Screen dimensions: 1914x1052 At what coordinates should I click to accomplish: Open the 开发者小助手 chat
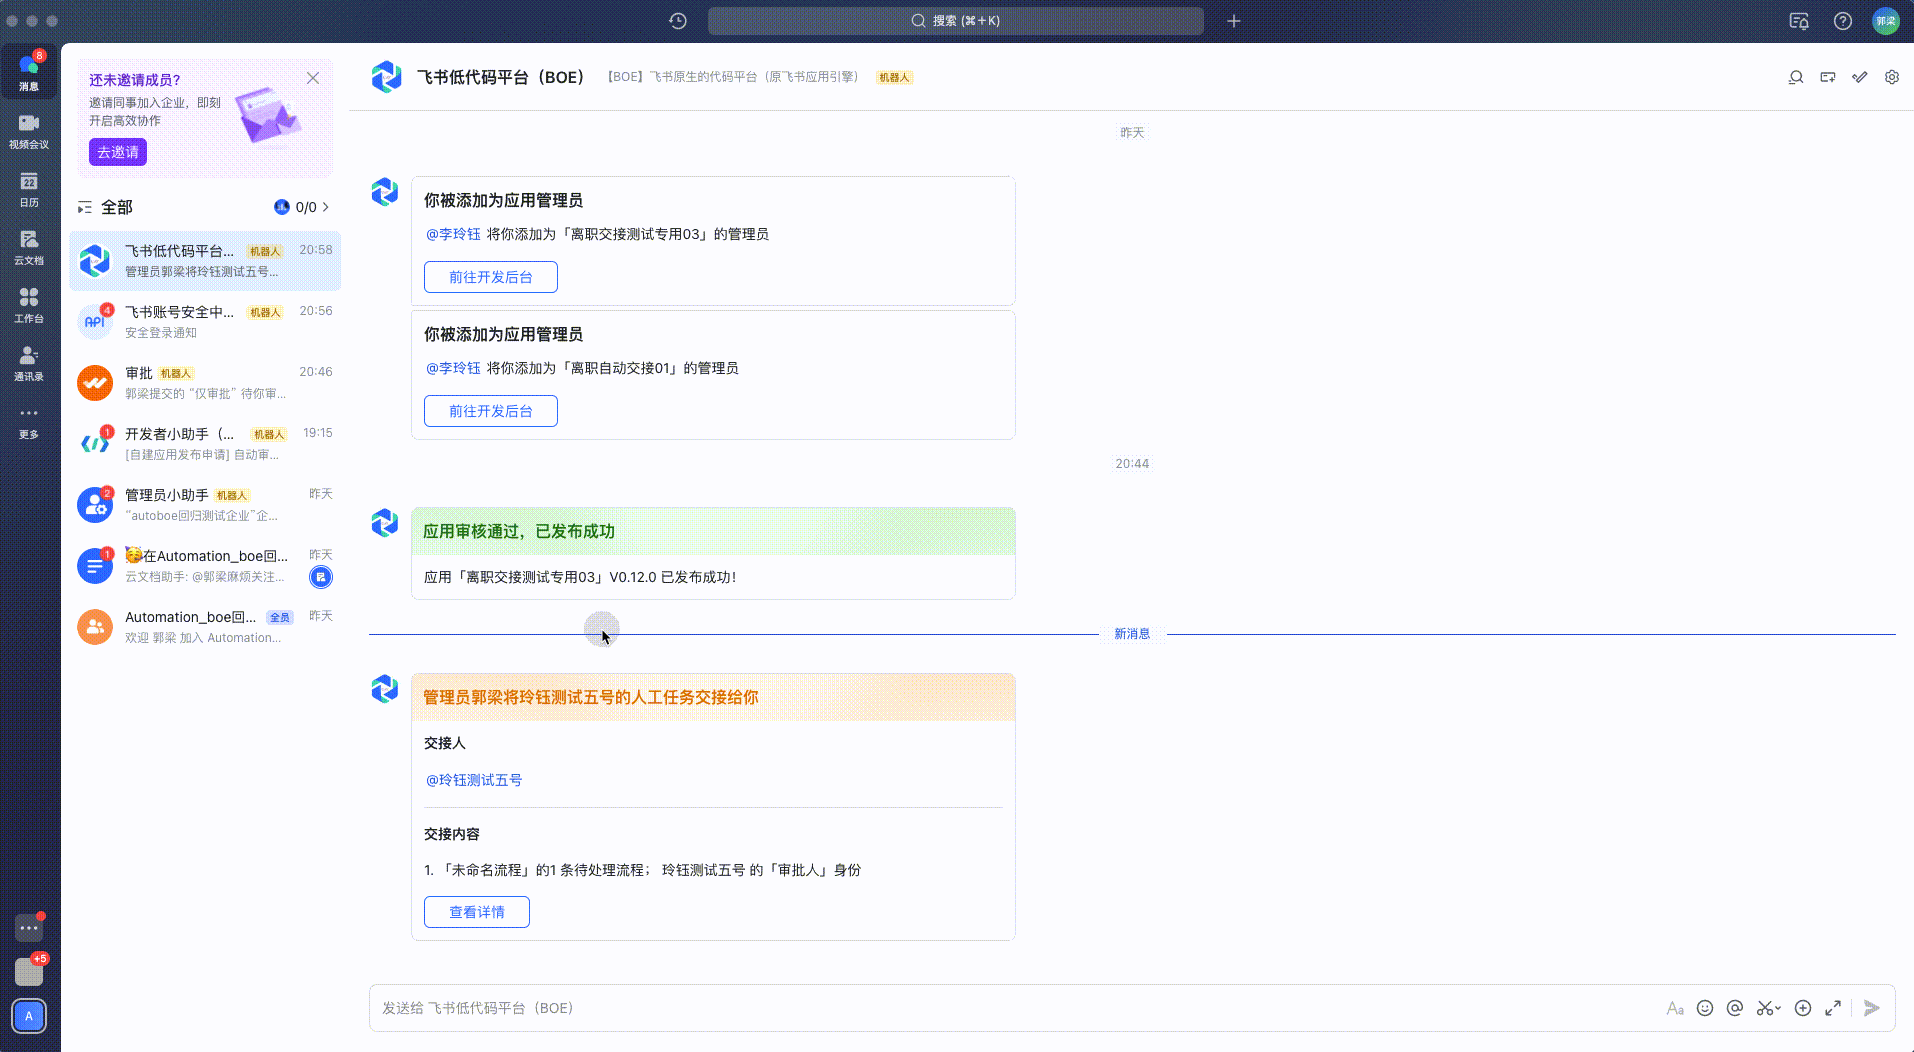[205, 444]
